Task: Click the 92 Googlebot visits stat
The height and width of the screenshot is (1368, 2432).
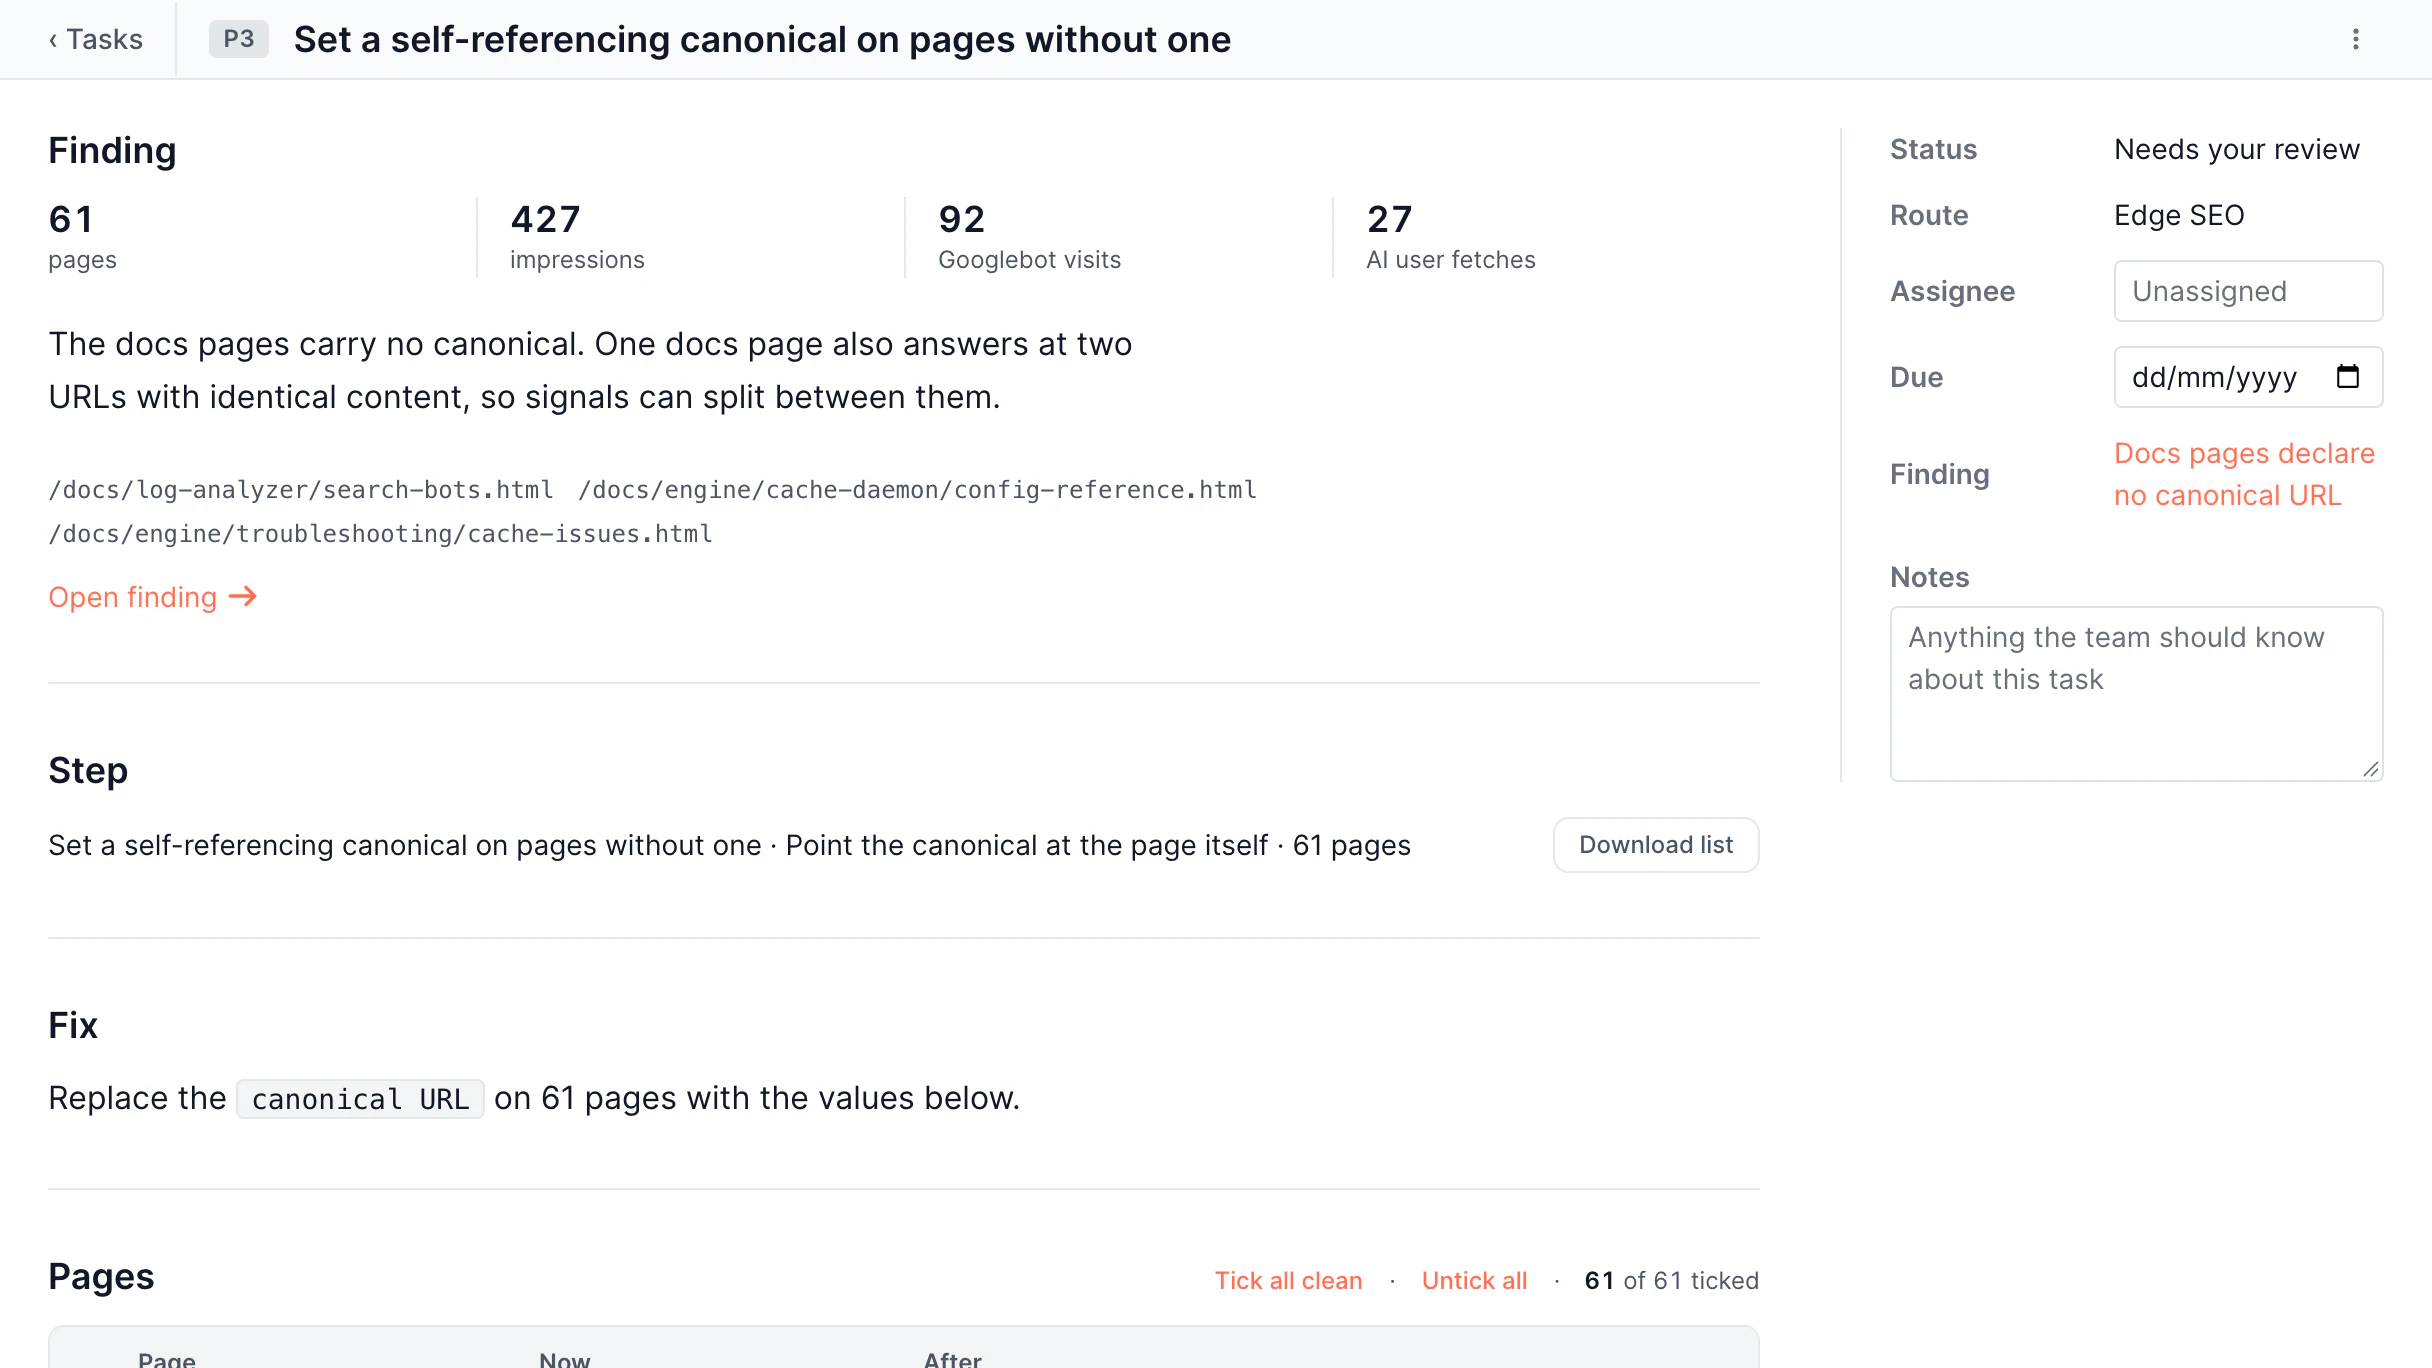Action: 1029,237
